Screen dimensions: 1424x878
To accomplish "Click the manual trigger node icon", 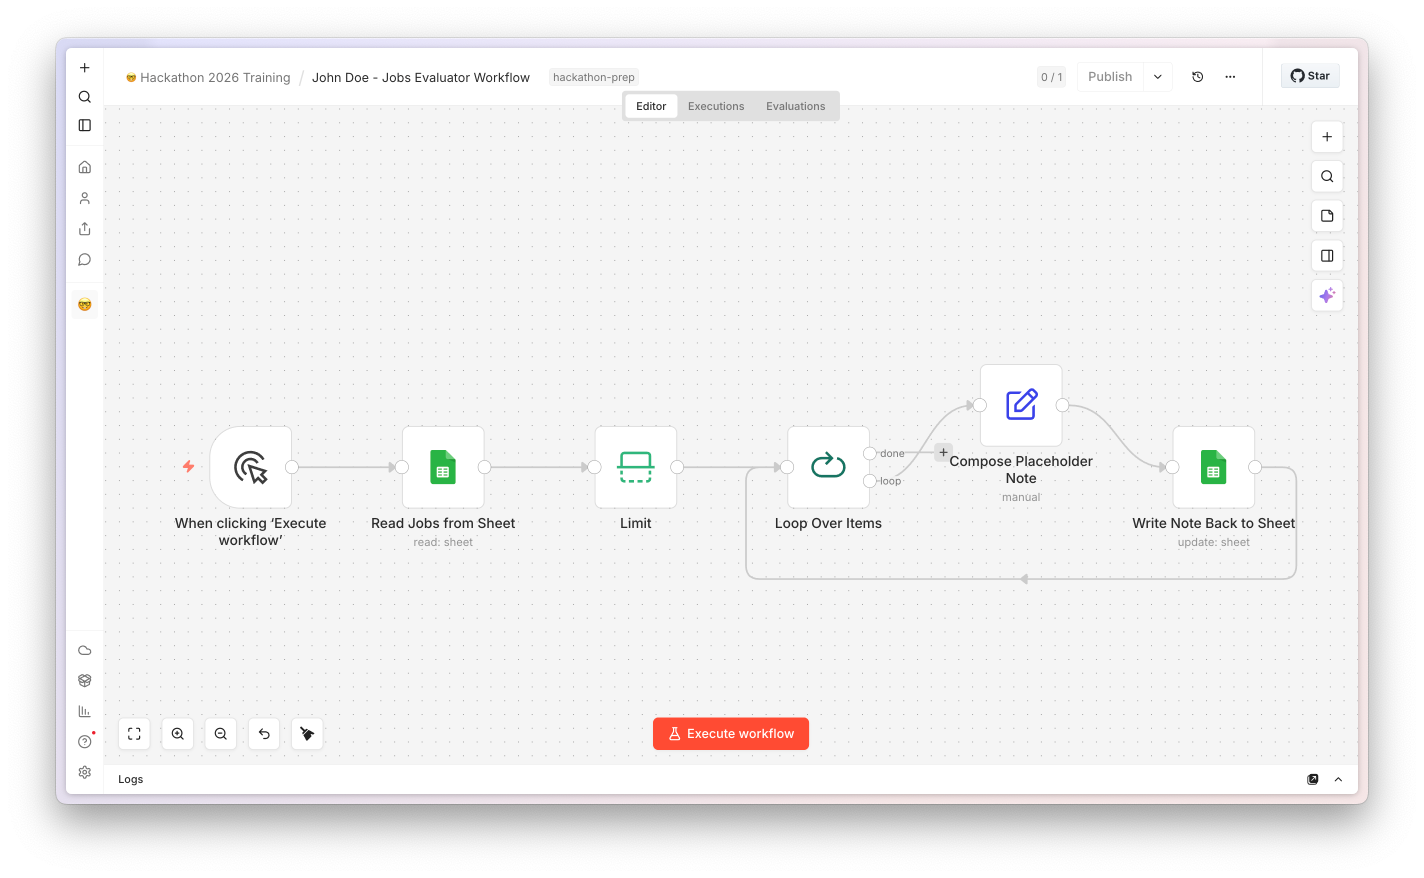I will click(251, 467).
